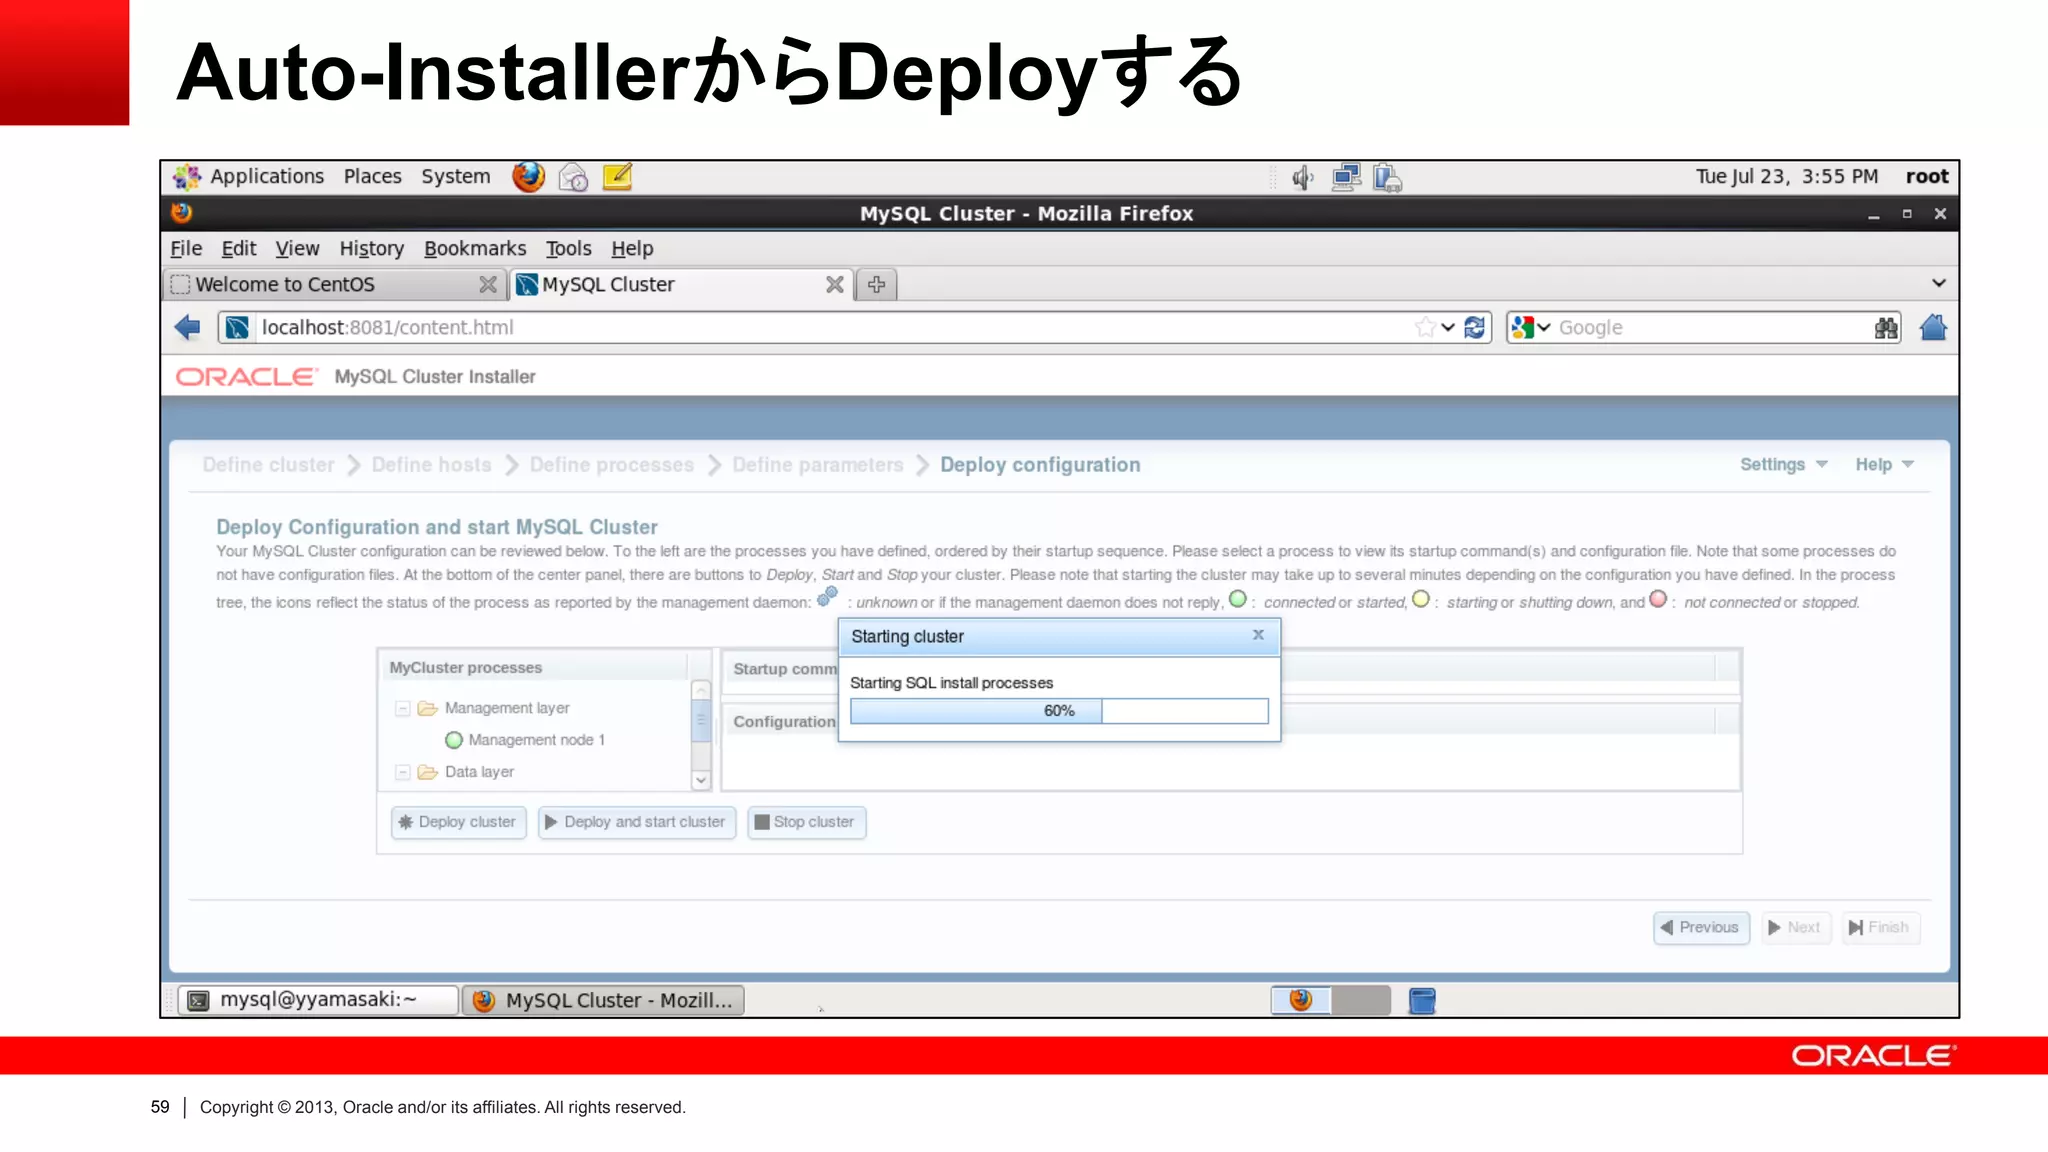
Task: Click the volume speaker icon in panel
Action: 1302,178
